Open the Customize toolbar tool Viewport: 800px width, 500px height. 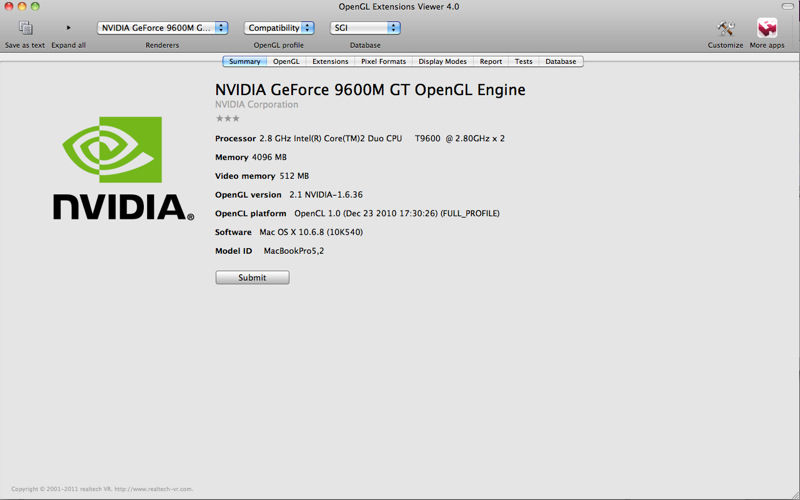point(725,28)
